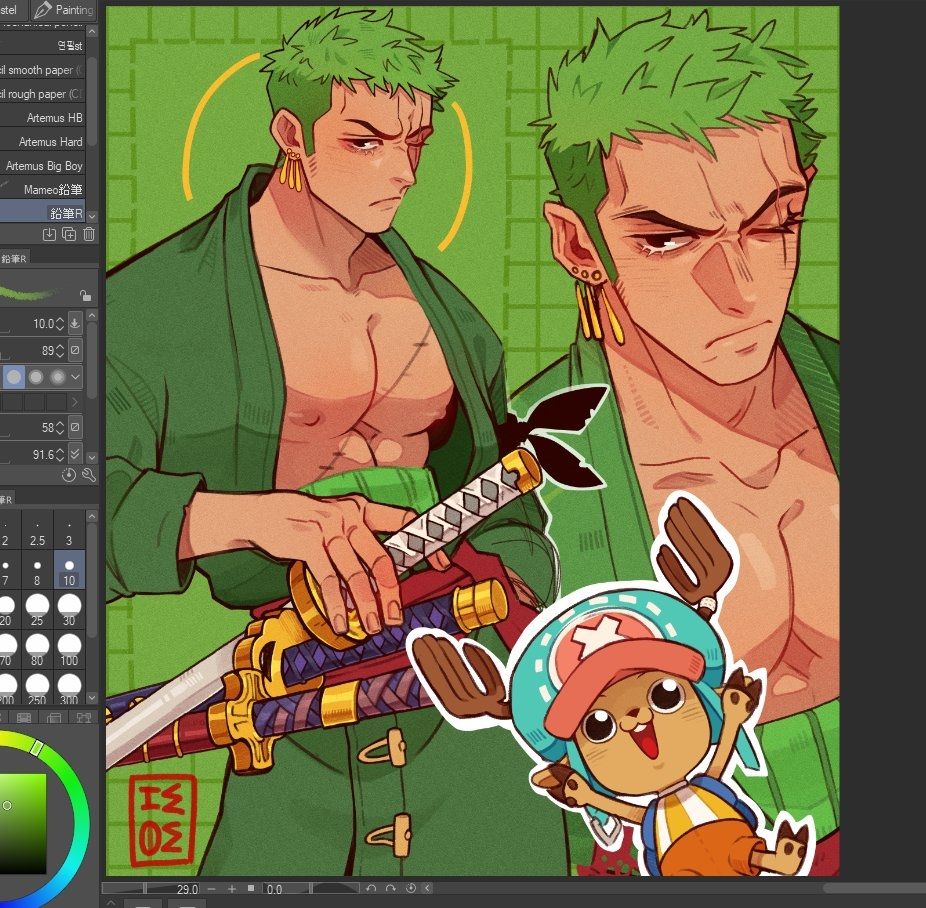The width and height of the screenshot is (926, 908).
Task: Pick the selected brush size preset 10
Action: (69, 570)
